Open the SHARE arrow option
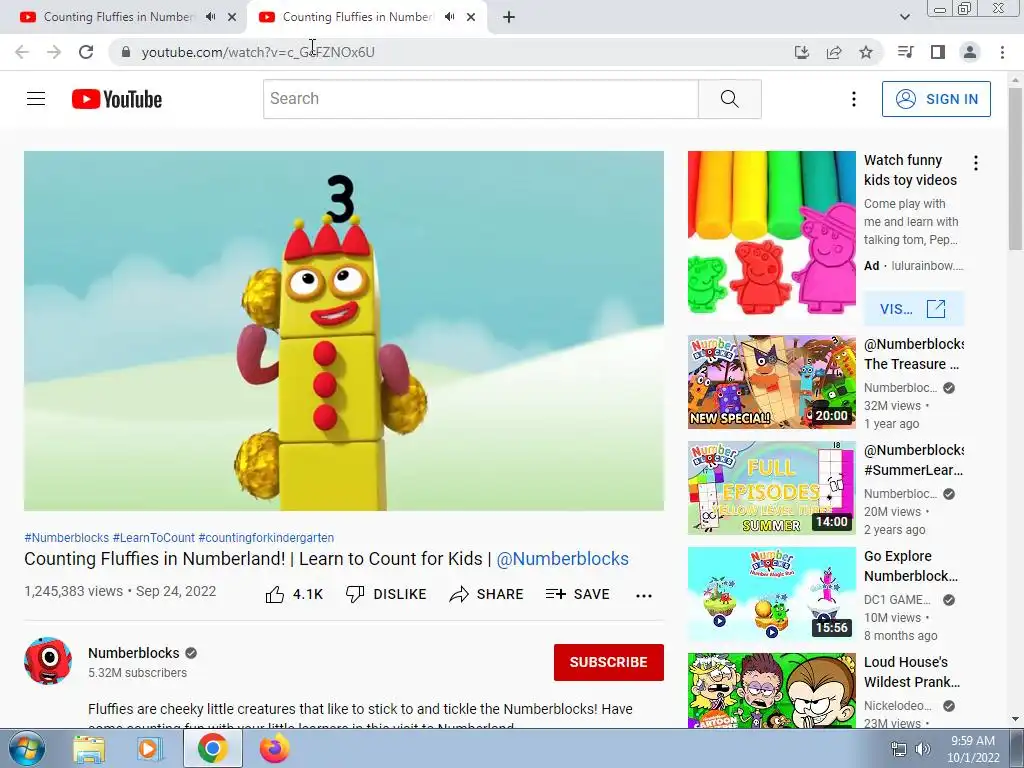The height and width of the screenshot is (768, 1024). coord(487,594)
